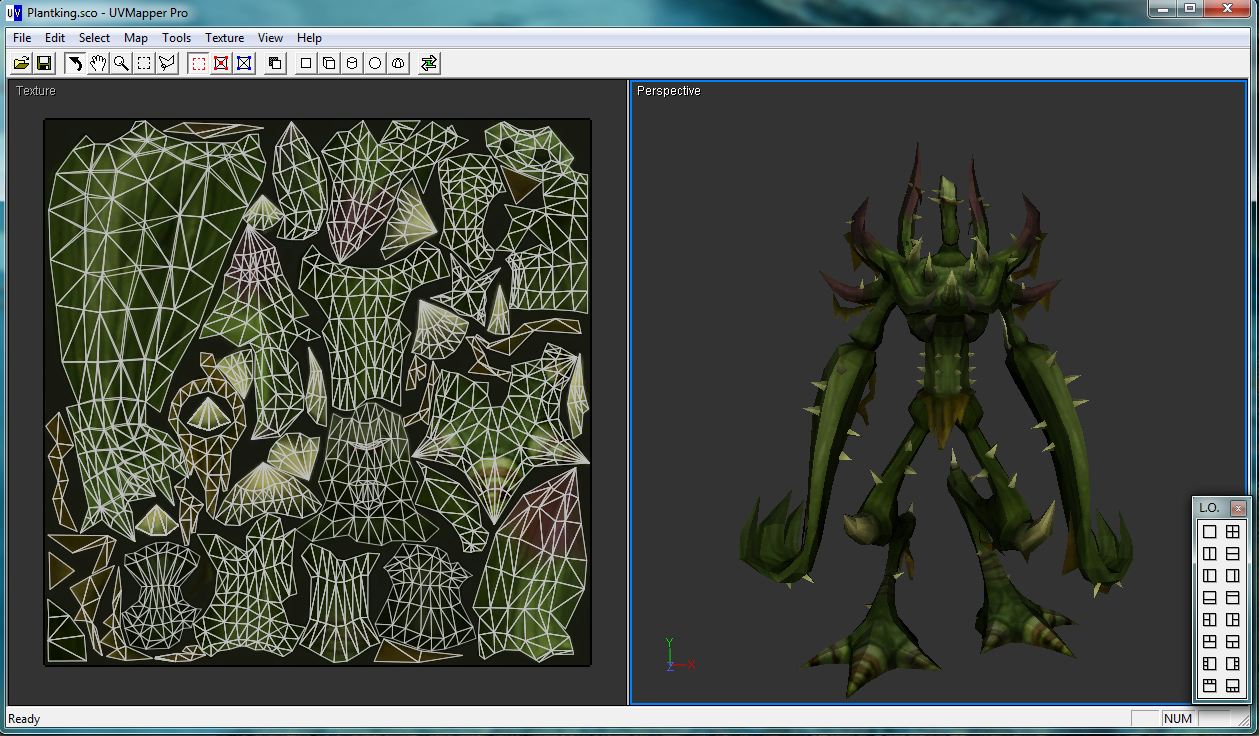
Task: Choose the box mapping cube icon
Action: pos(330,63)
